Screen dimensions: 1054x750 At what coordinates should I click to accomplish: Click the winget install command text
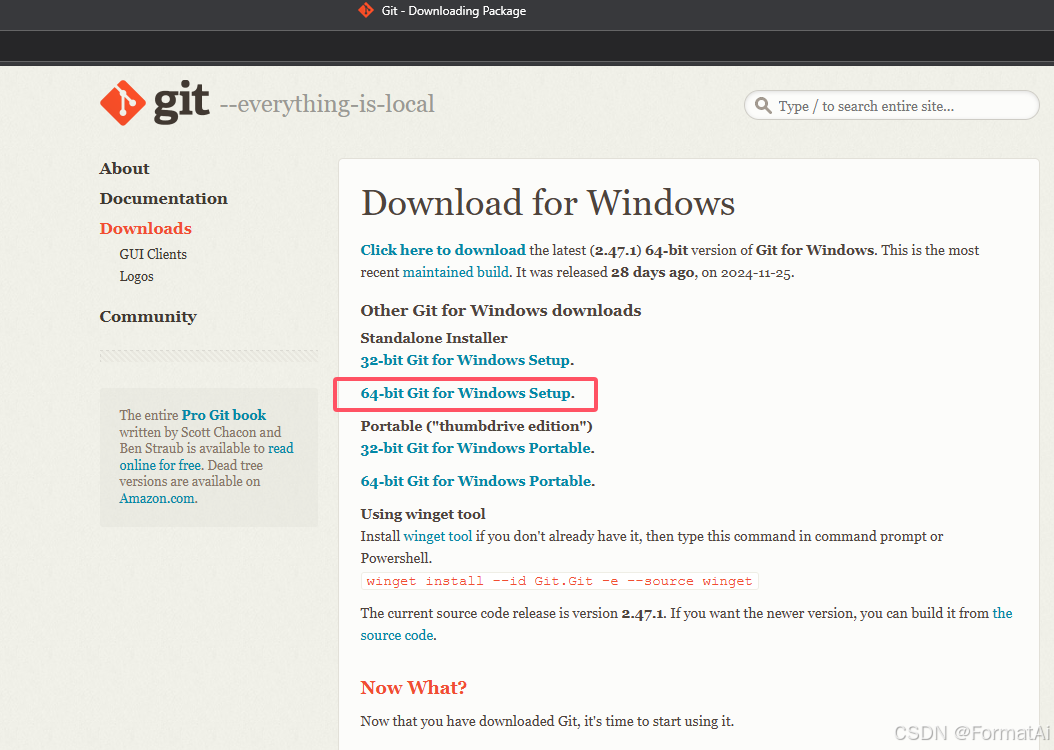(559, 581)
